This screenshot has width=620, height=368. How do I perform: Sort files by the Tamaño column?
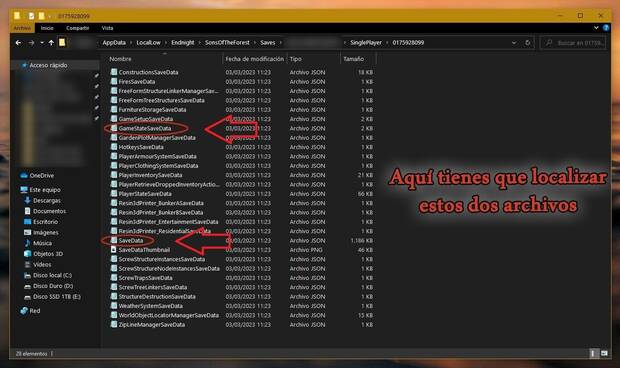pos(353,59)
